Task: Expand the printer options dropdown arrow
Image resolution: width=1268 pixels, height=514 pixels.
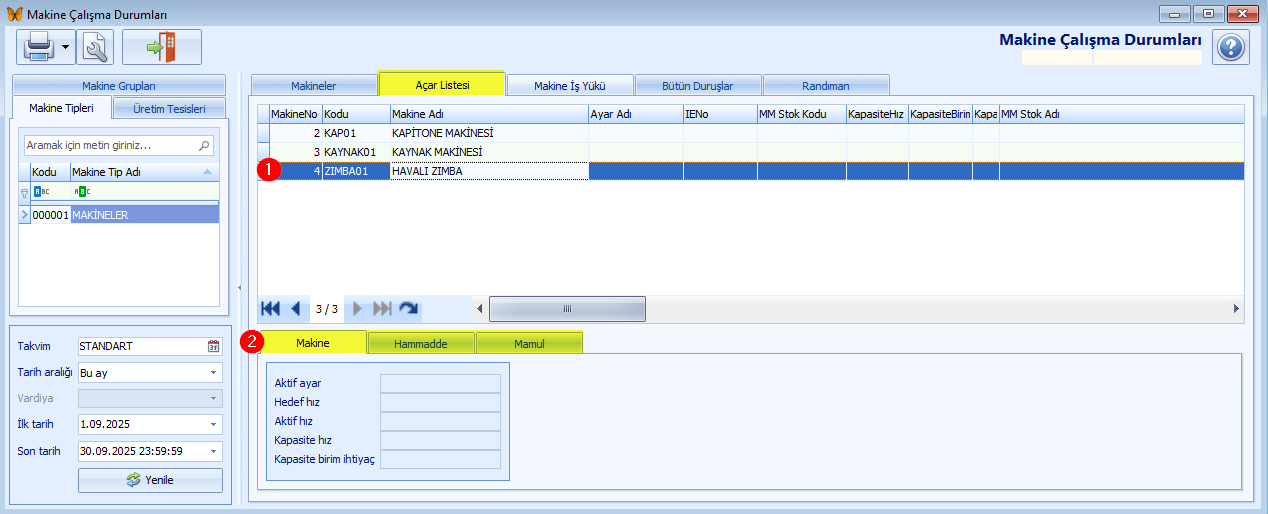Action: coord(65,47)
